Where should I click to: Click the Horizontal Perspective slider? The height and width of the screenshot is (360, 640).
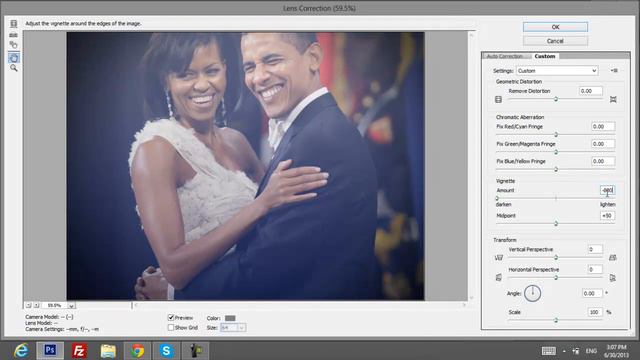556,278
